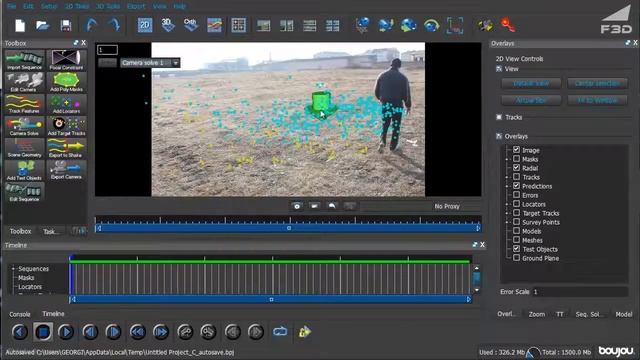Run the Track Features tool
Image resolution: width=640 pixels, height=360 pixels.
point(24,104)
